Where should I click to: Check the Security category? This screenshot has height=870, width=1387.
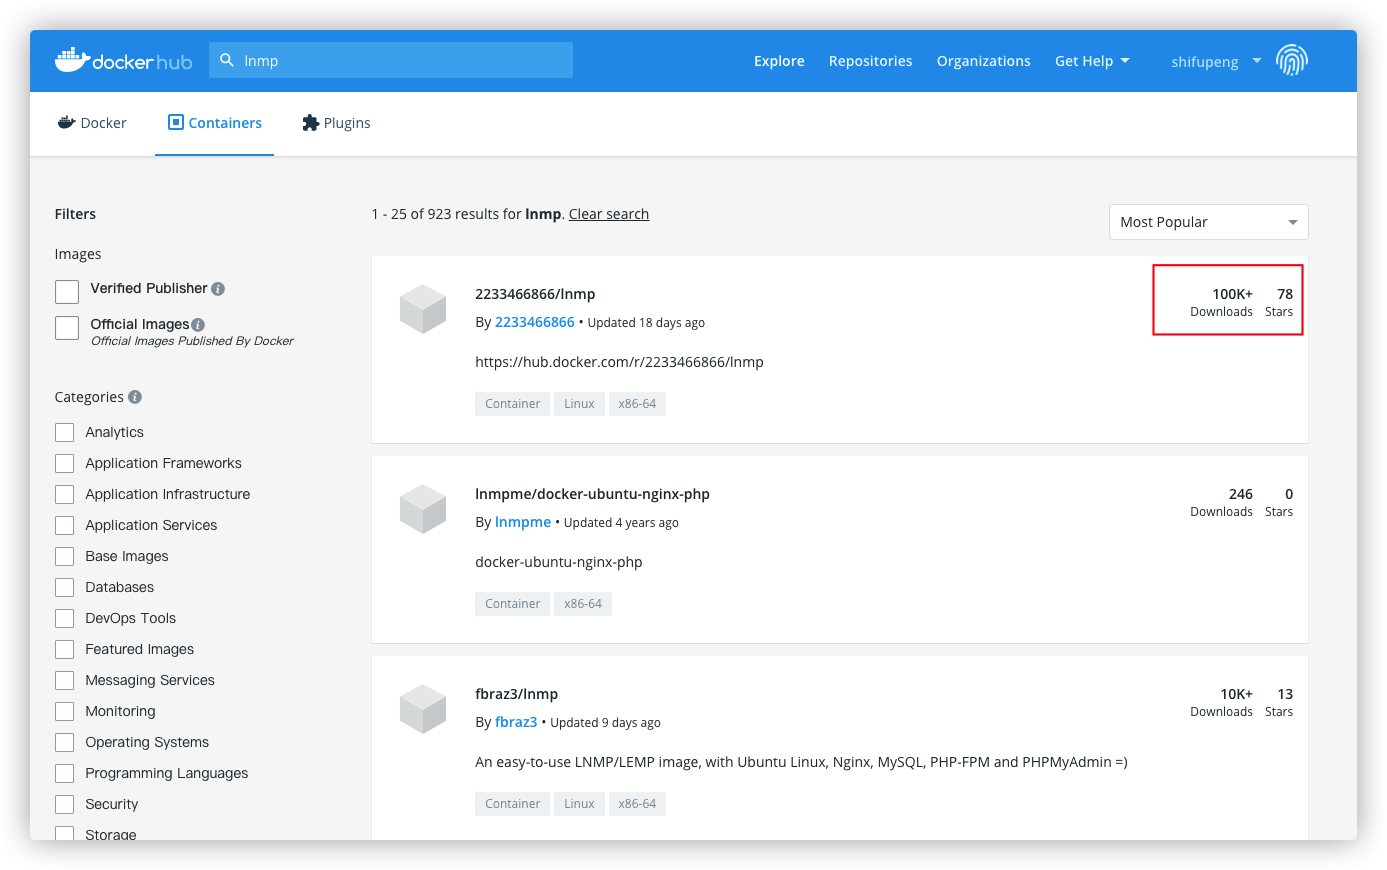point(65,804)
